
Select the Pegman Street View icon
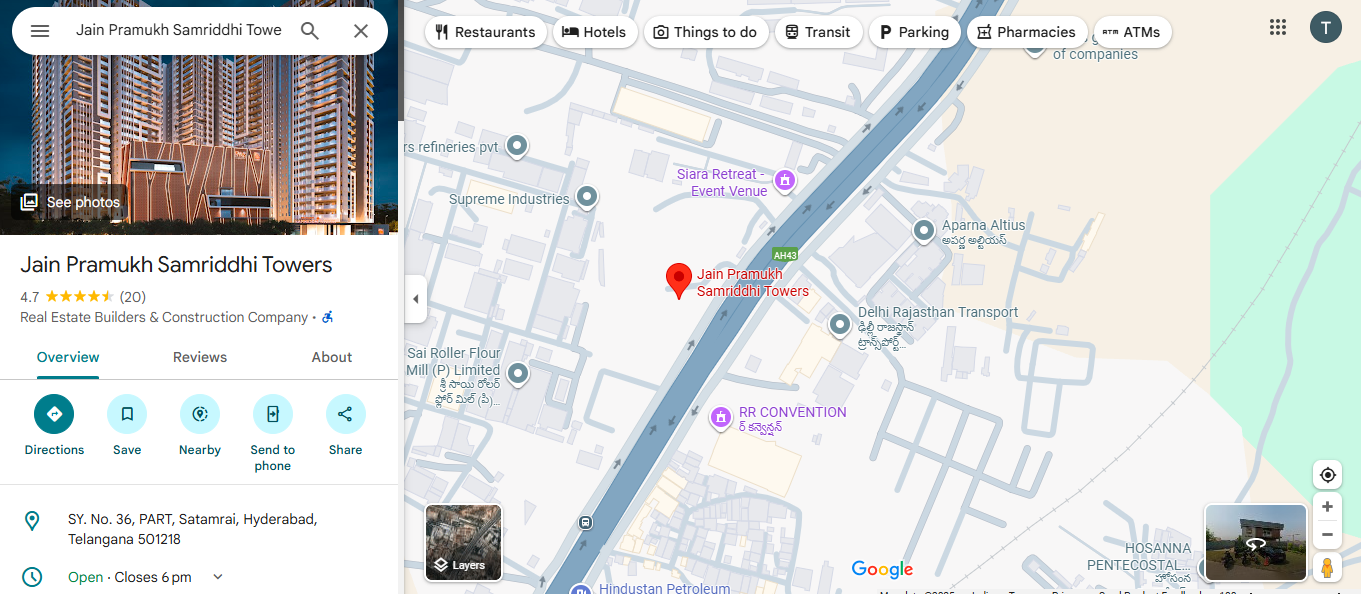pyautogui.click(x=1327, y=568)
